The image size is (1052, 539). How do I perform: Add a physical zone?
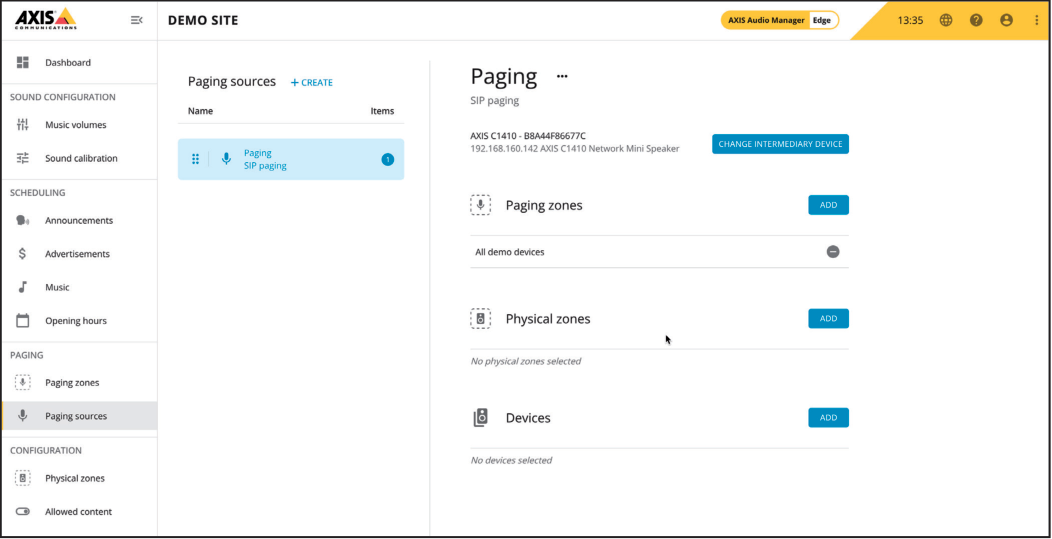pos(829,318)
